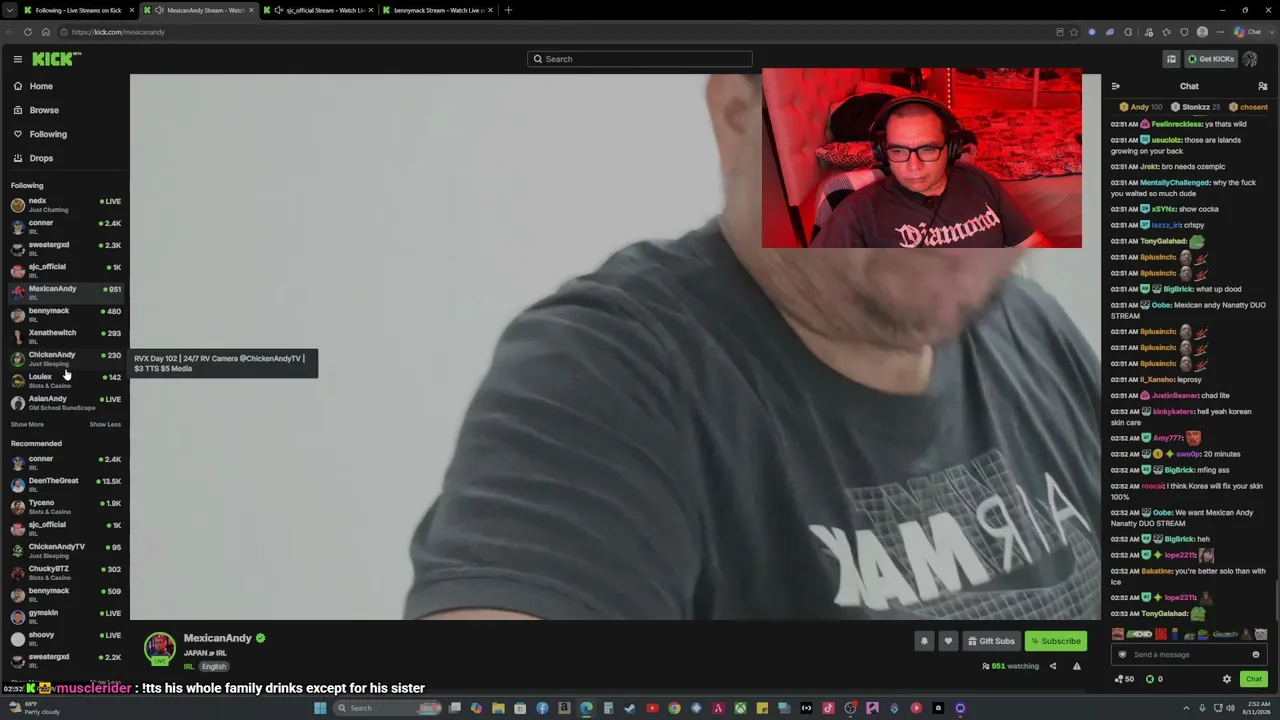The width and height of the screenshot is (1280, 720).
Task: Add this page to favorites star
Action: [1074, 32]
